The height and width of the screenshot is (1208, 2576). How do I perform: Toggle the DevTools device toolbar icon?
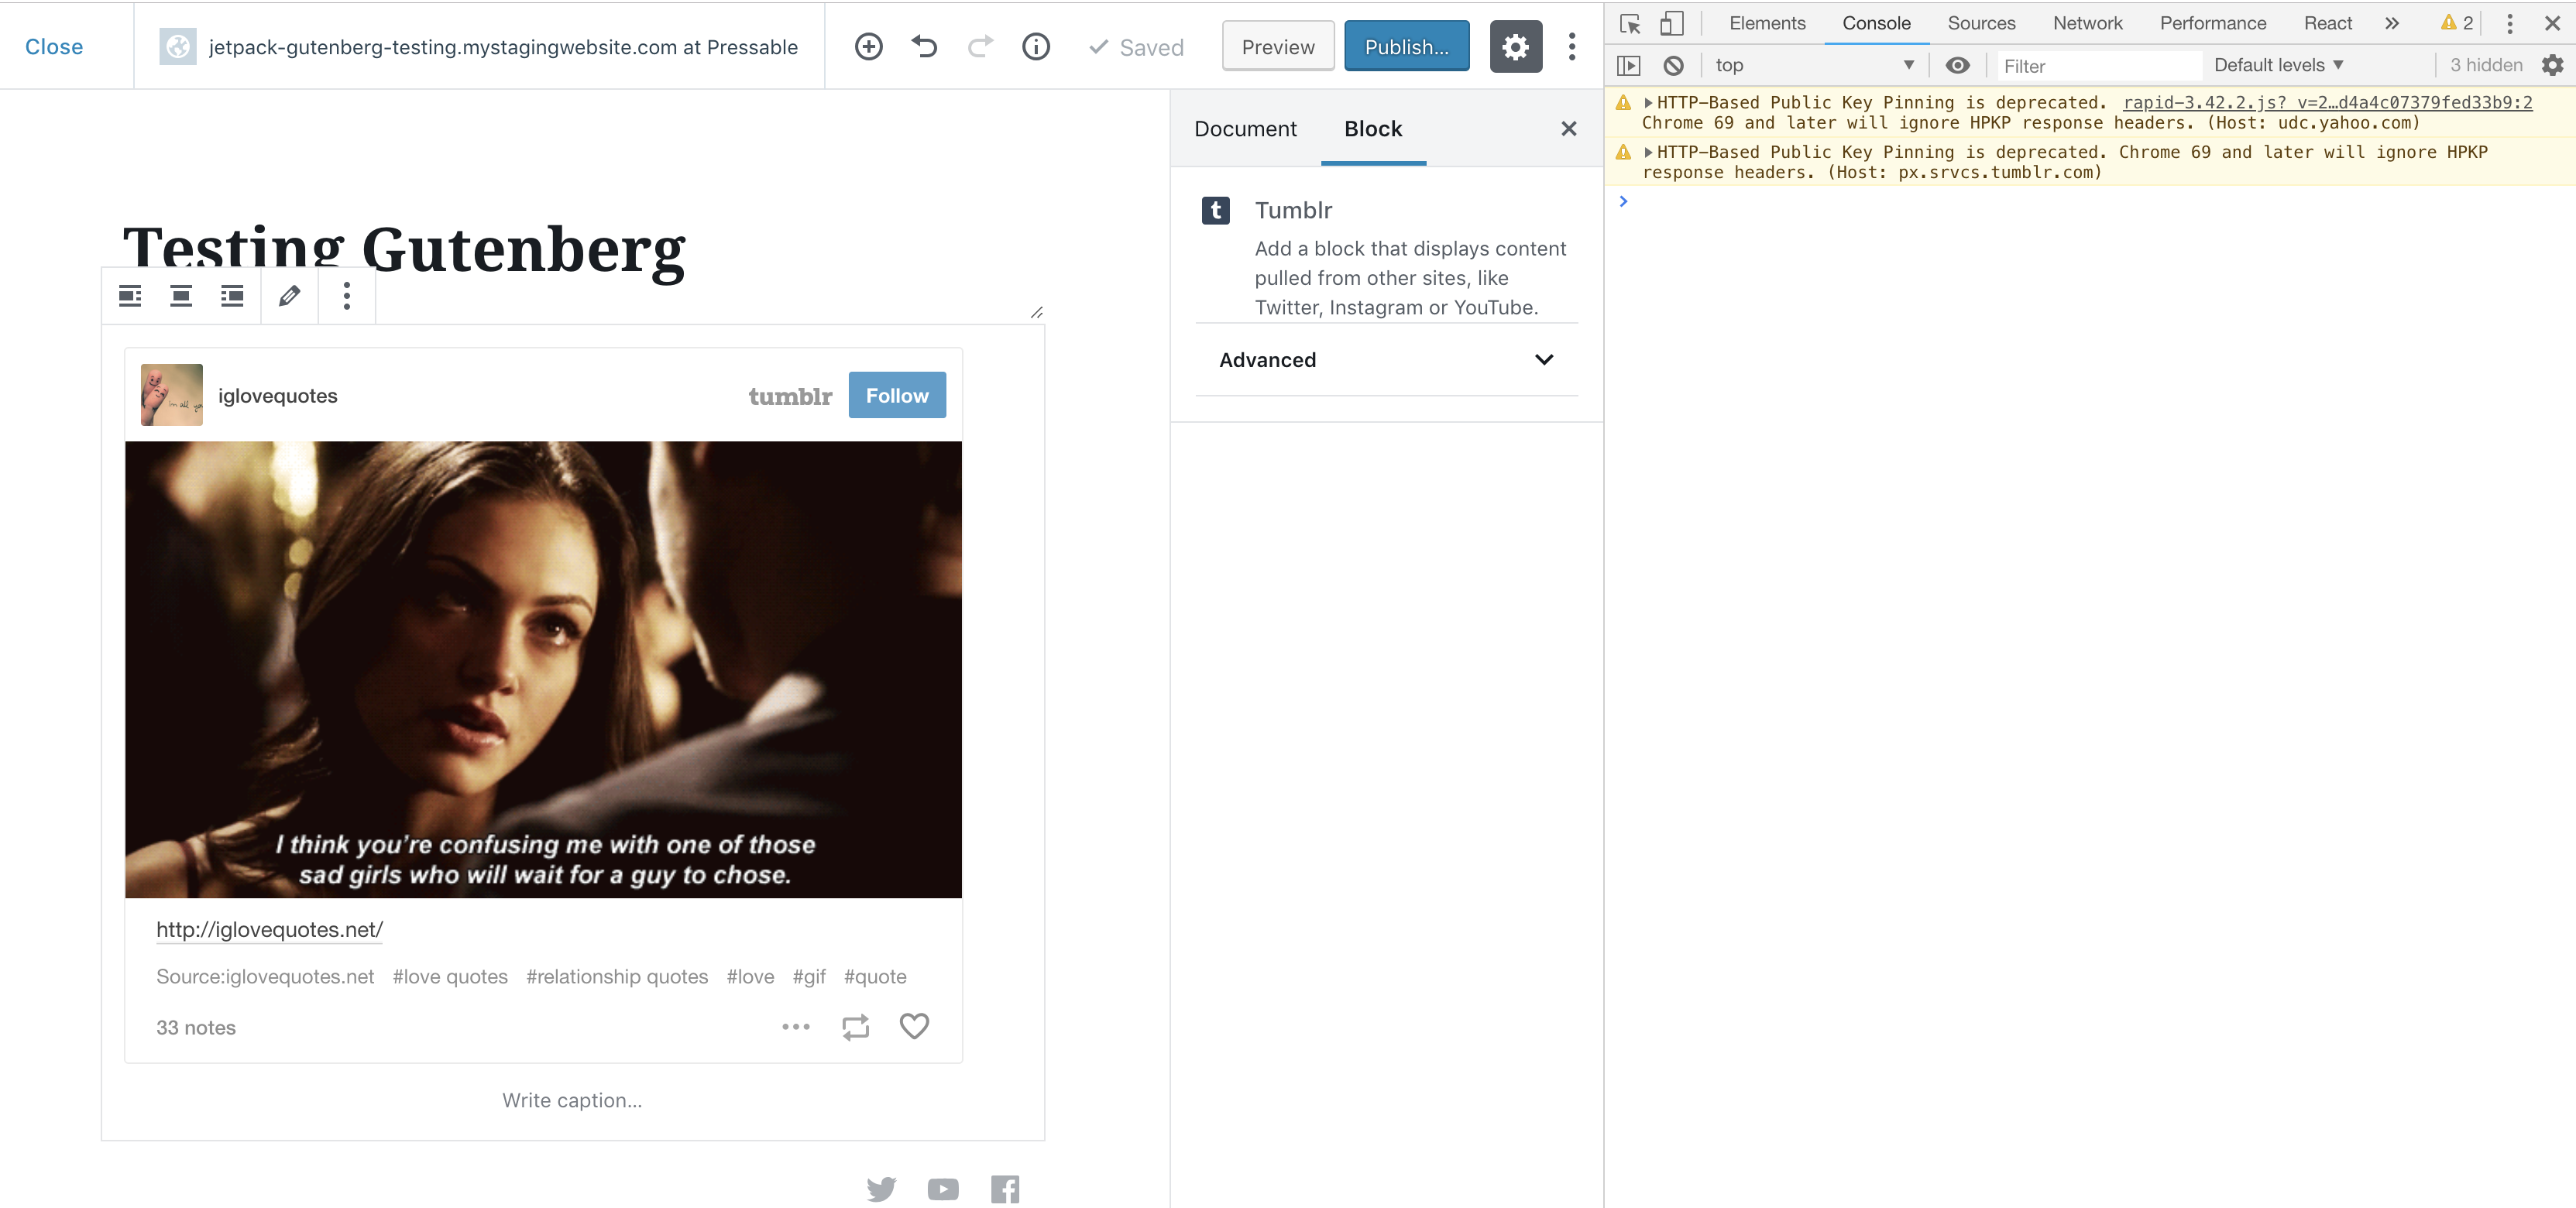(x=1671, y=23)
